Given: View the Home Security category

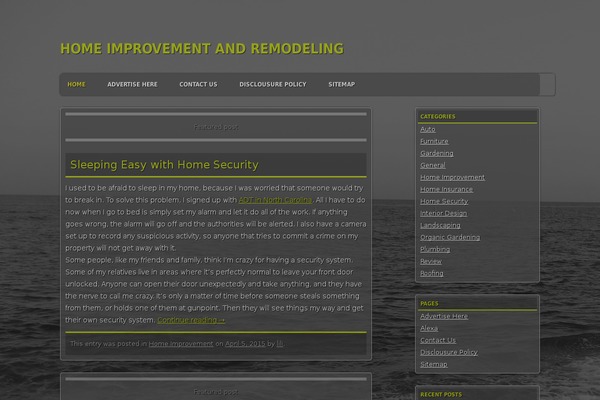Looking at the screenshot, I should [x=444, y=201].
